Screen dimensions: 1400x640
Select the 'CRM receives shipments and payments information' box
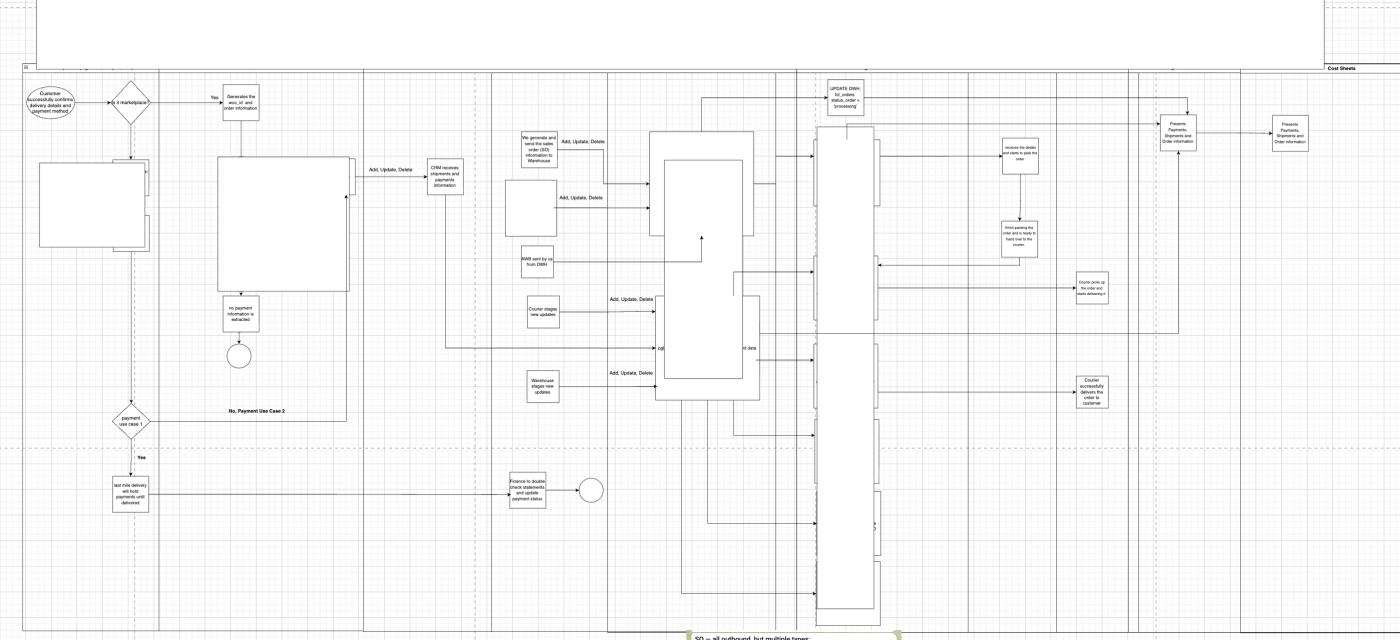click(445, 177)
